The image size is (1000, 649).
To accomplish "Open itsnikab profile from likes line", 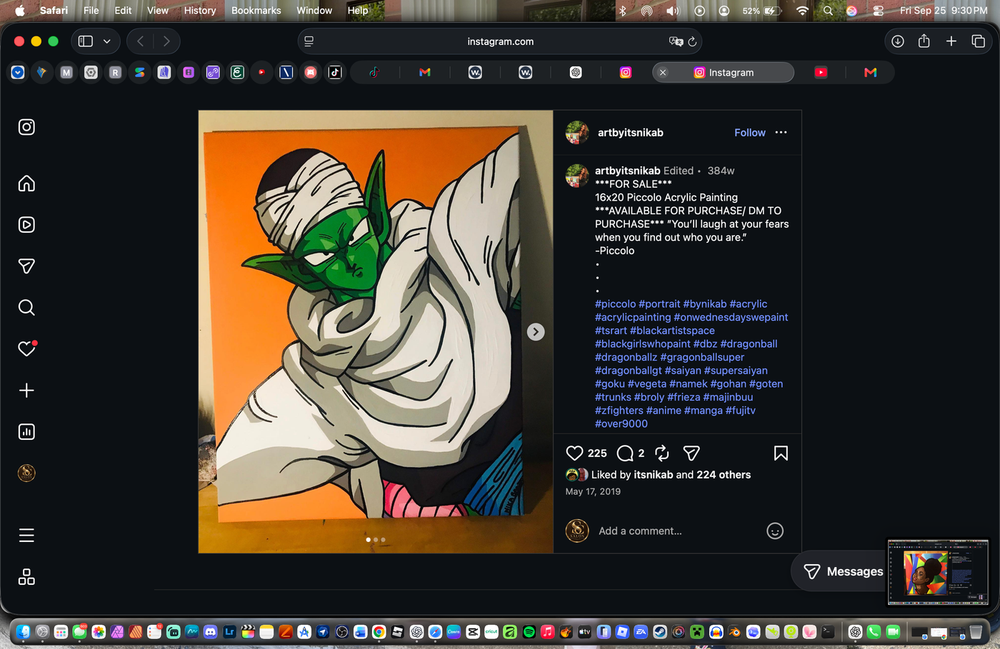I will pos(653,474).
